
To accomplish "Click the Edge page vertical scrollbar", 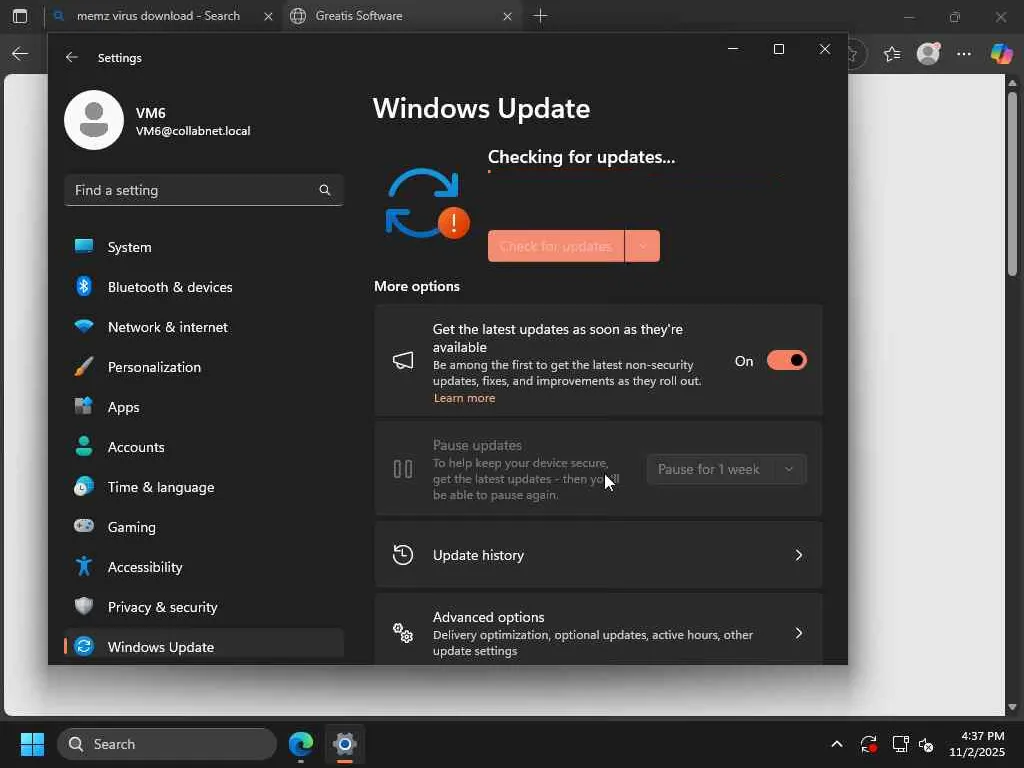I will 1012,183.
